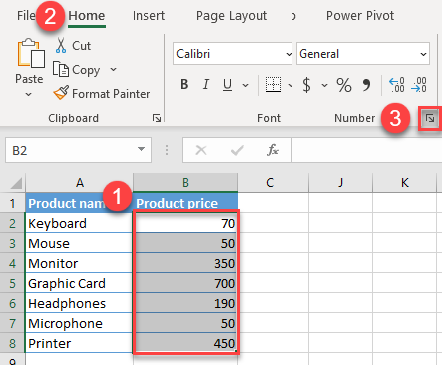Select the cell with value 190
Screen dimensions: 442x365
186,303
